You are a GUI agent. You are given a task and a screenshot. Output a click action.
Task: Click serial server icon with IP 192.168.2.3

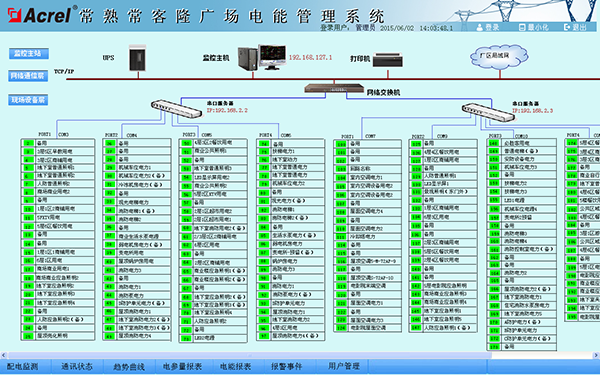pyautogui.click(x=488, y=112)
